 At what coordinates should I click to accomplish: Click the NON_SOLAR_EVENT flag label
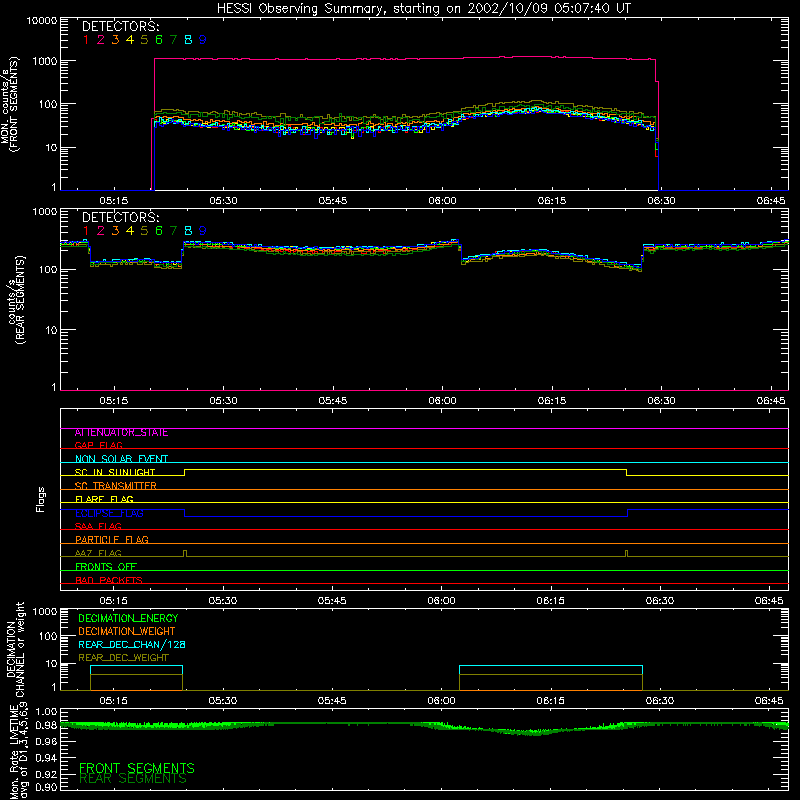point(121,459)
